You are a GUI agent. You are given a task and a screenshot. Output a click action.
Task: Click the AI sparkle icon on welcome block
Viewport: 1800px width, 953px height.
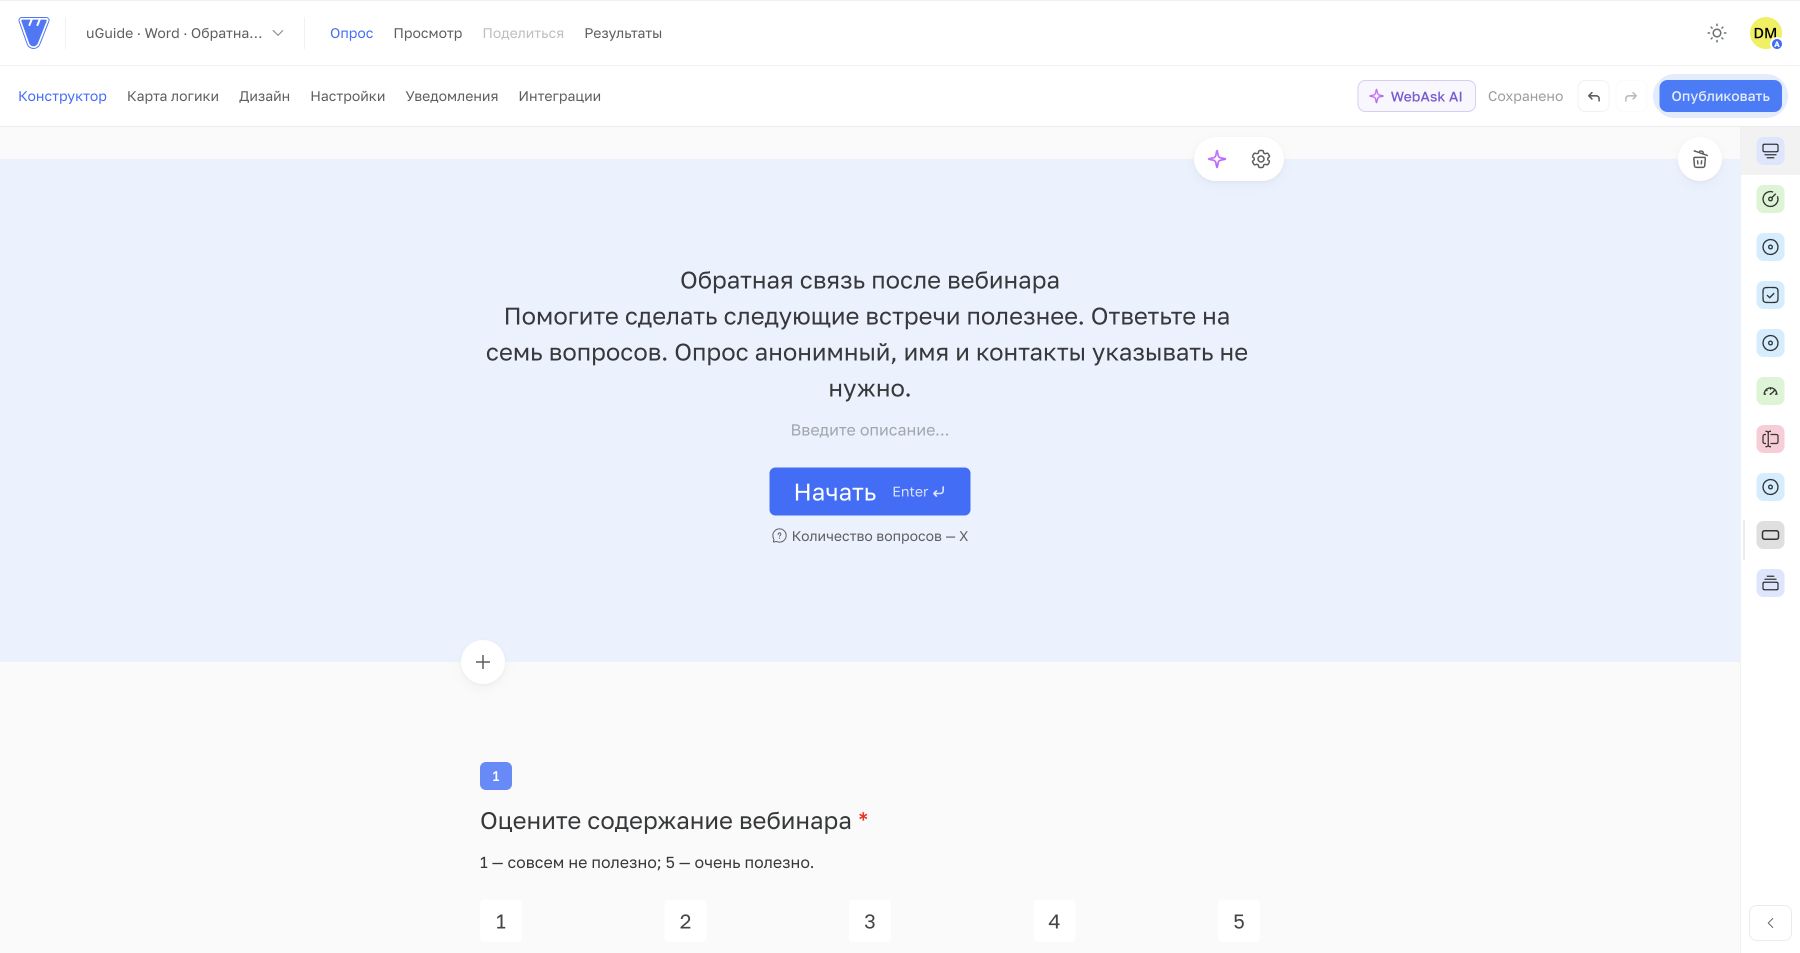(x=1217, y=159)
